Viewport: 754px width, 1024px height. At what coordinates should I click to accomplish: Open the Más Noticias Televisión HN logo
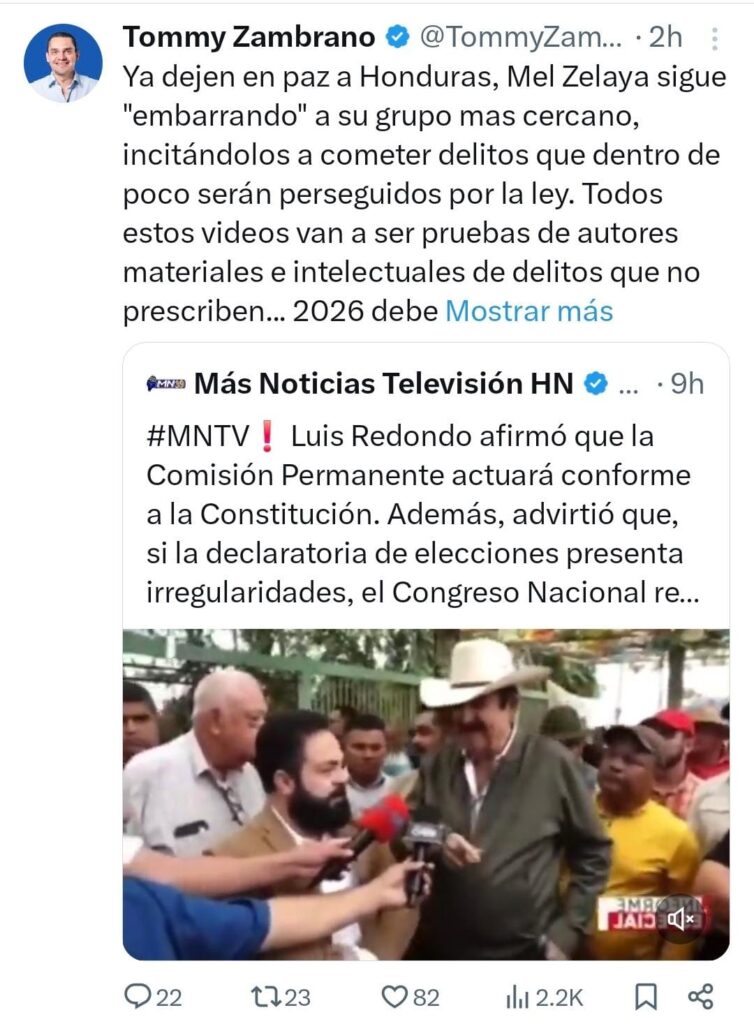166,383
